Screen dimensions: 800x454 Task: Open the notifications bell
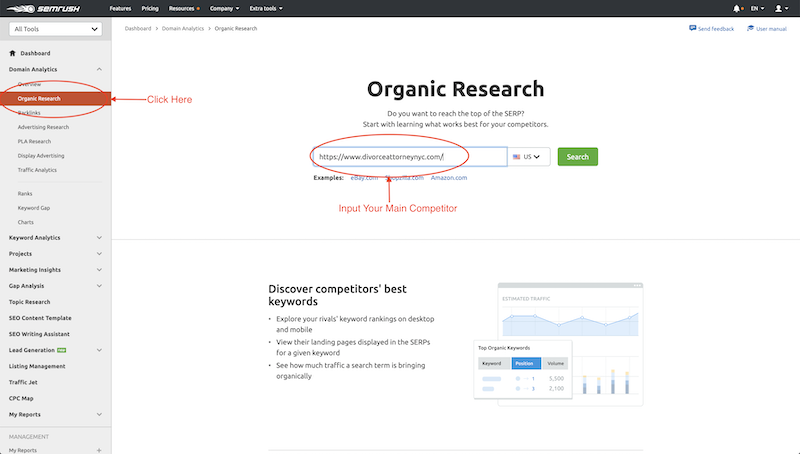pyautogui.click(x=737, y=8)
